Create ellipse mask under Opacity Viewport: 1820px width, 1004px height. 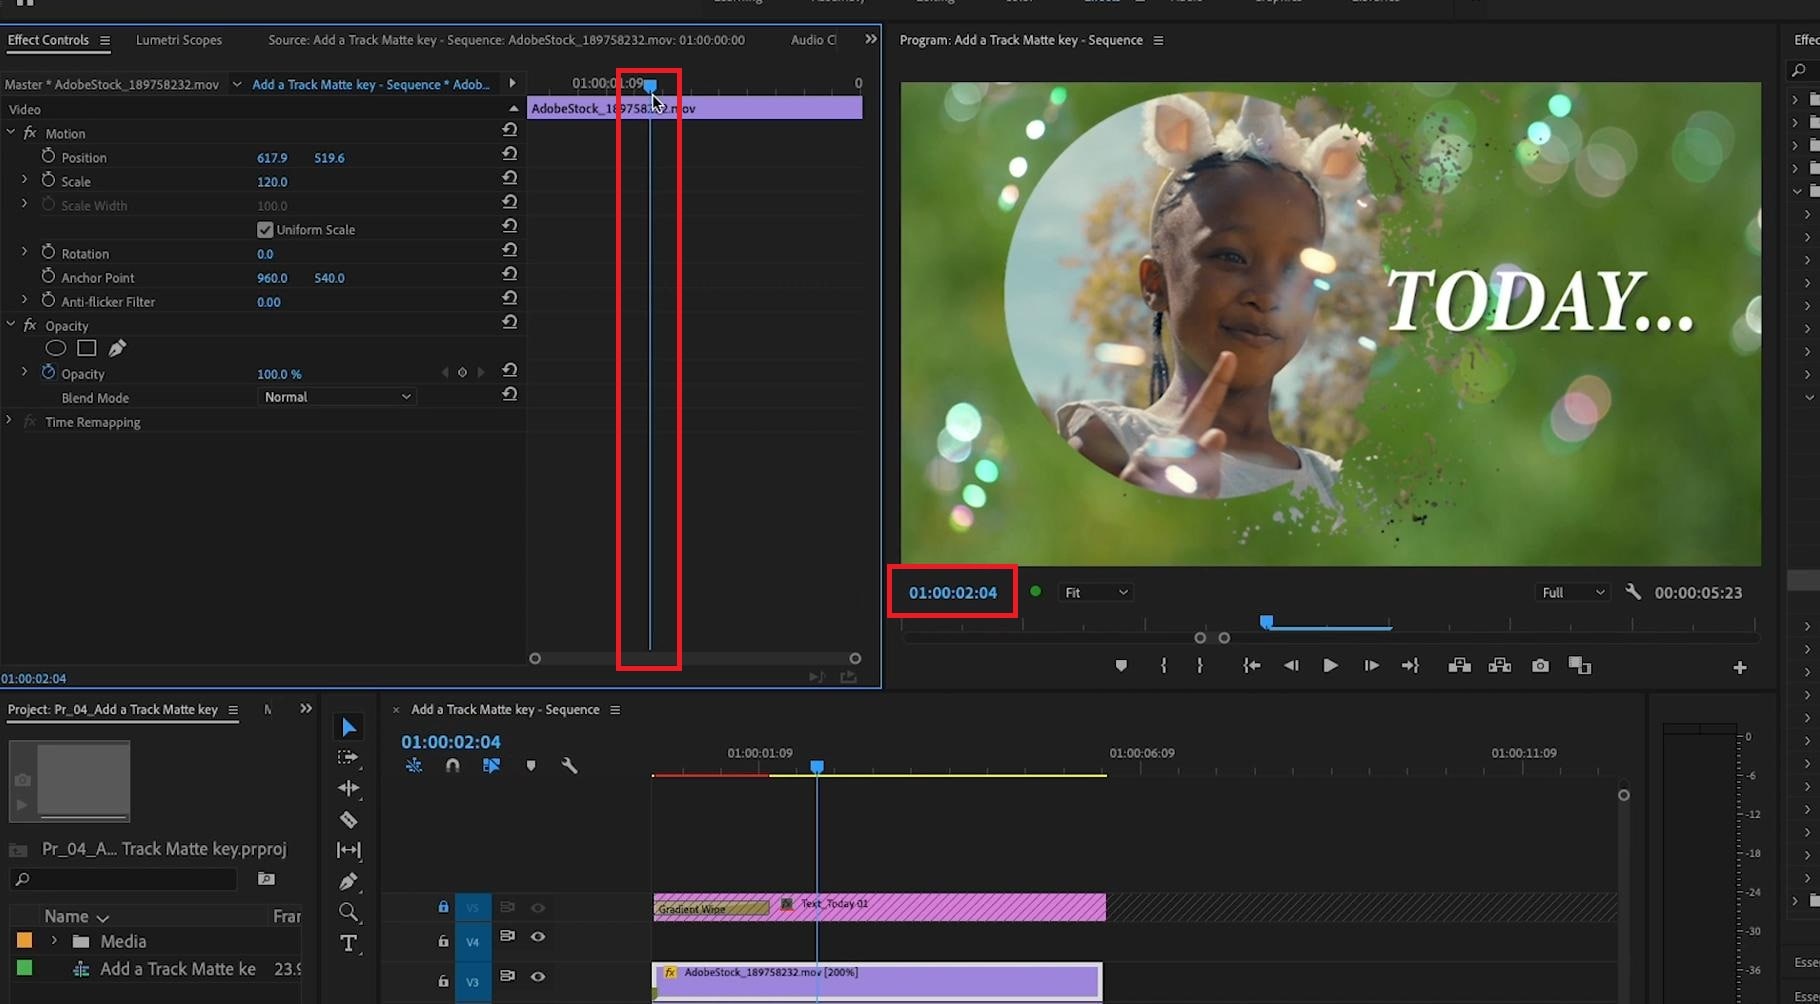click(x=56, y=348)
